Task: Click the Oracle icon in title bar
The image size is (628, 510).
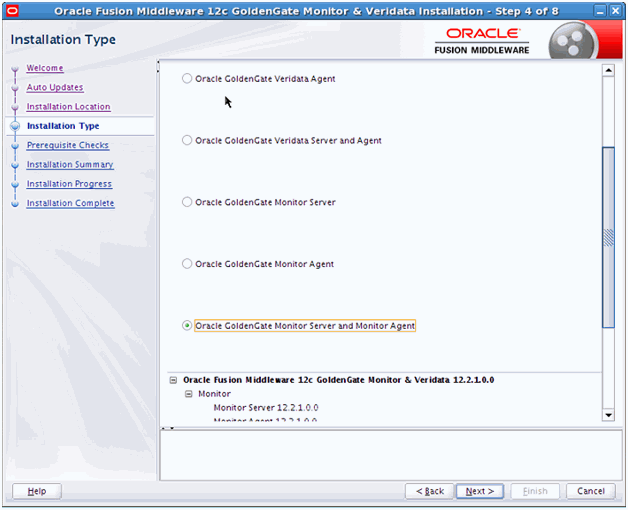Action: [x=12, y=10]
